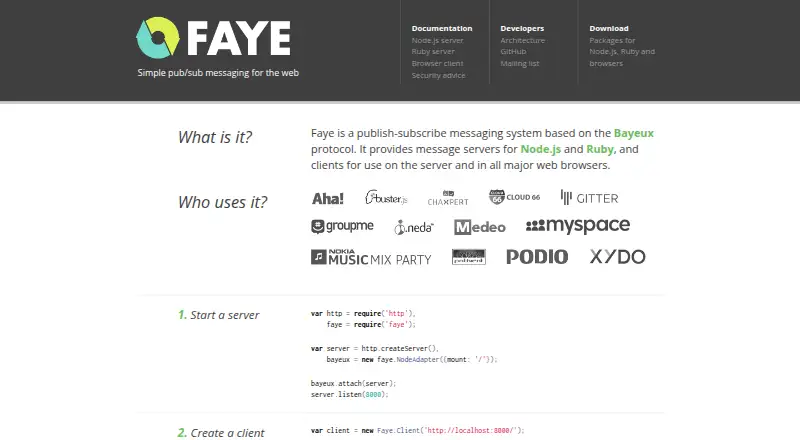Image resolution: width=800 pixels, height=440 pixels.
Task: Click the FAYE wordmark in header
Action: [239, 38]
